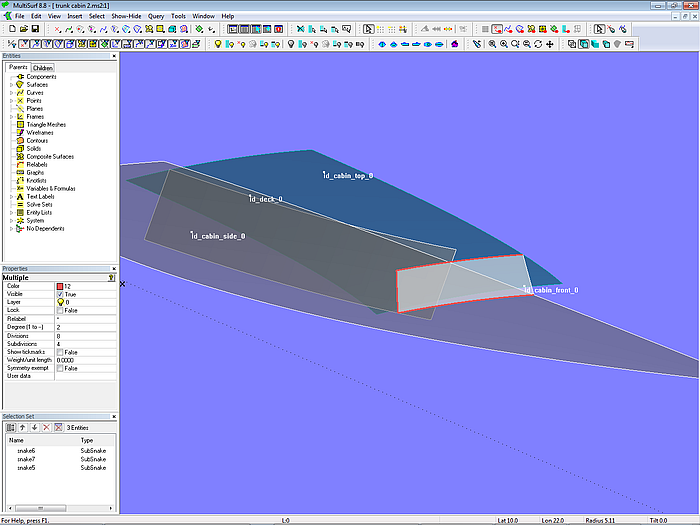Select the arrow pointer tool in toolbar

(368, 29)
